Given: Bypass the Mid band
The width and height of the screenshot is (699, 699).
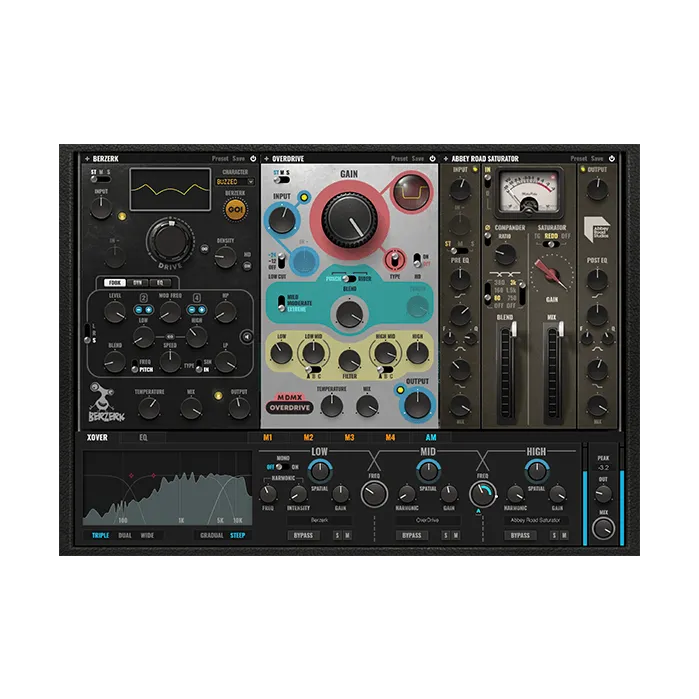Looking at the screenshot, I should pyautogui.click(x=411, y=535).
